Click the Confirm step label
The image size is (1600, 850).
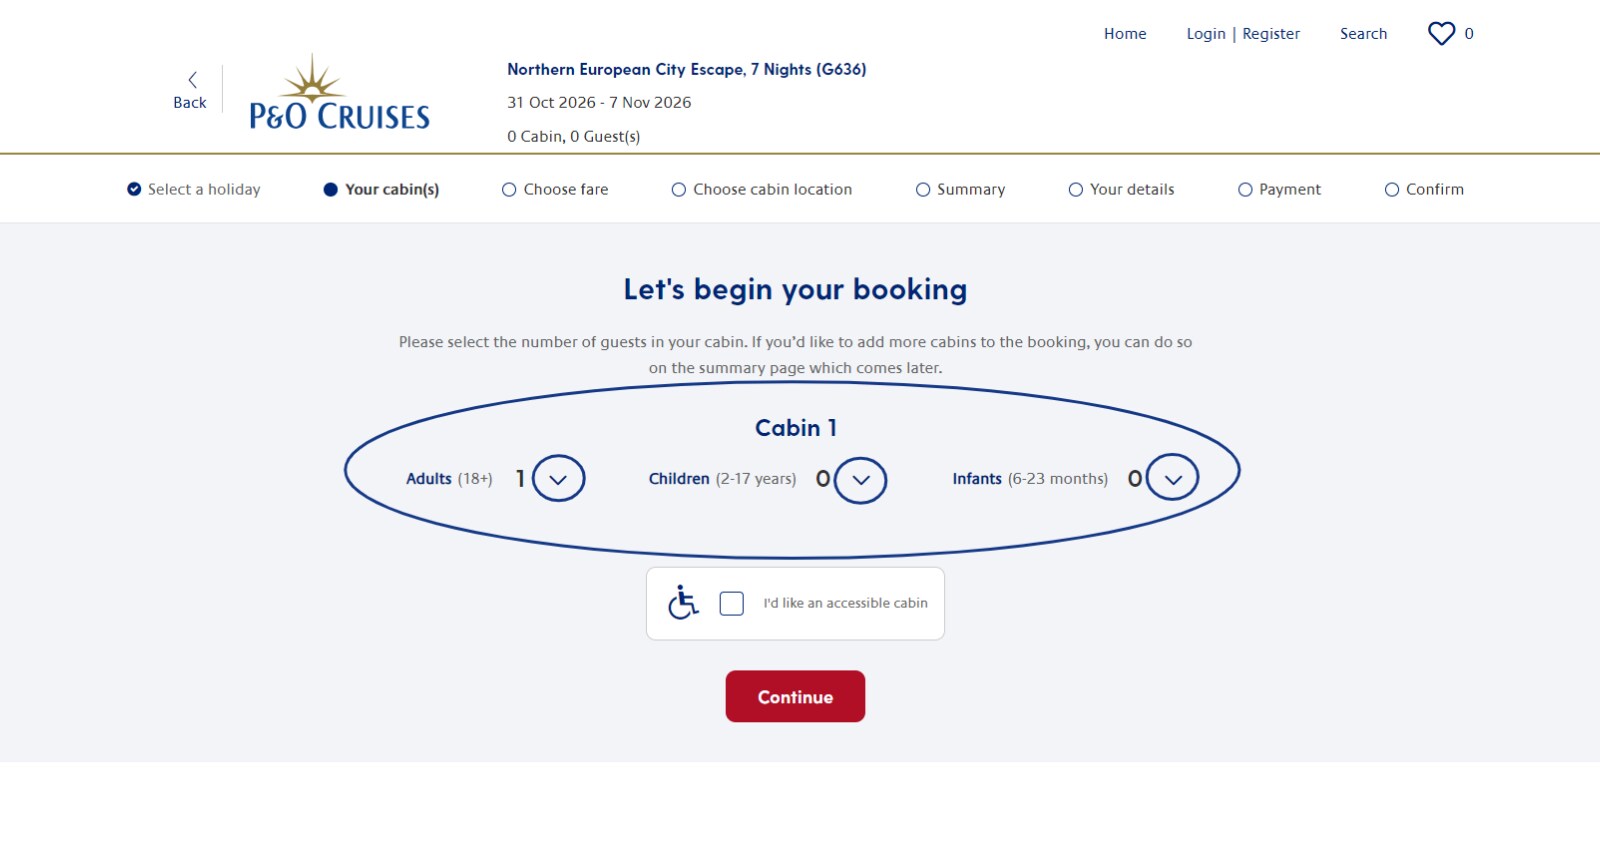pyautogui.click(x=1434, y=190)
